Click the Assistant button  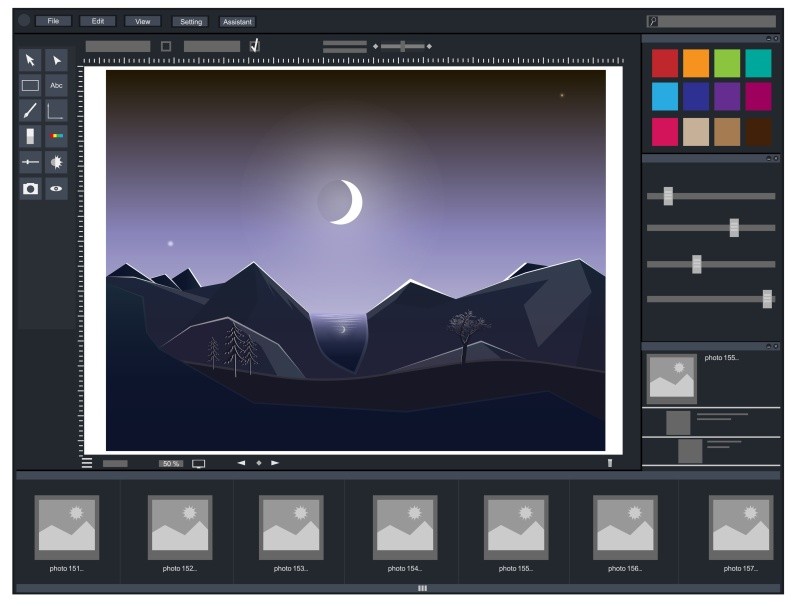pos(237,21)
